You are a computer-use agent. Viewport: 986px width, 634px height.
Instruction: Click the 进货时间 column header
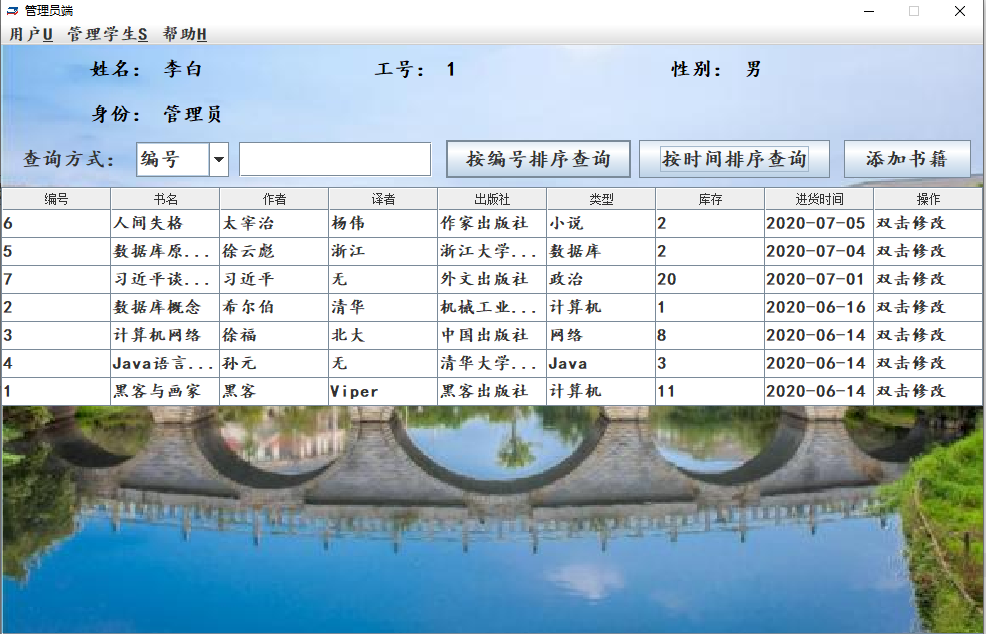(819, 199)
